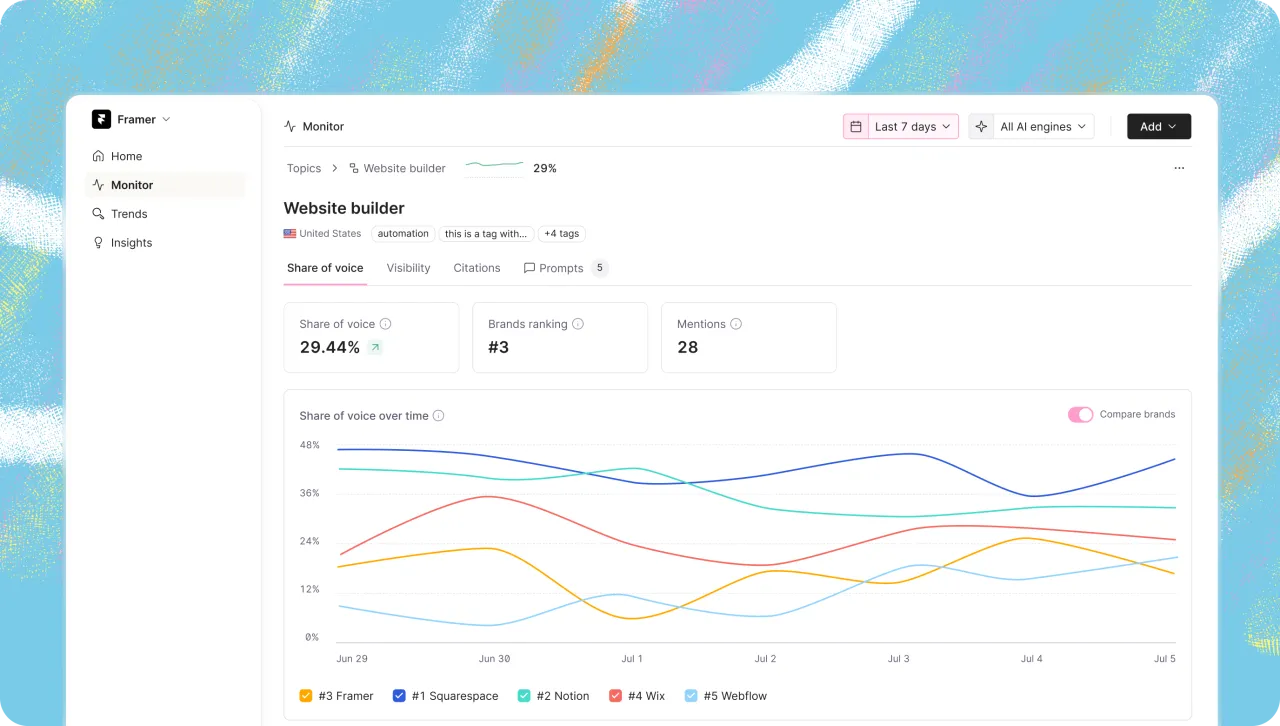Click the Home house icon in sidebar

pyautogui.click(x=98, y=156)
